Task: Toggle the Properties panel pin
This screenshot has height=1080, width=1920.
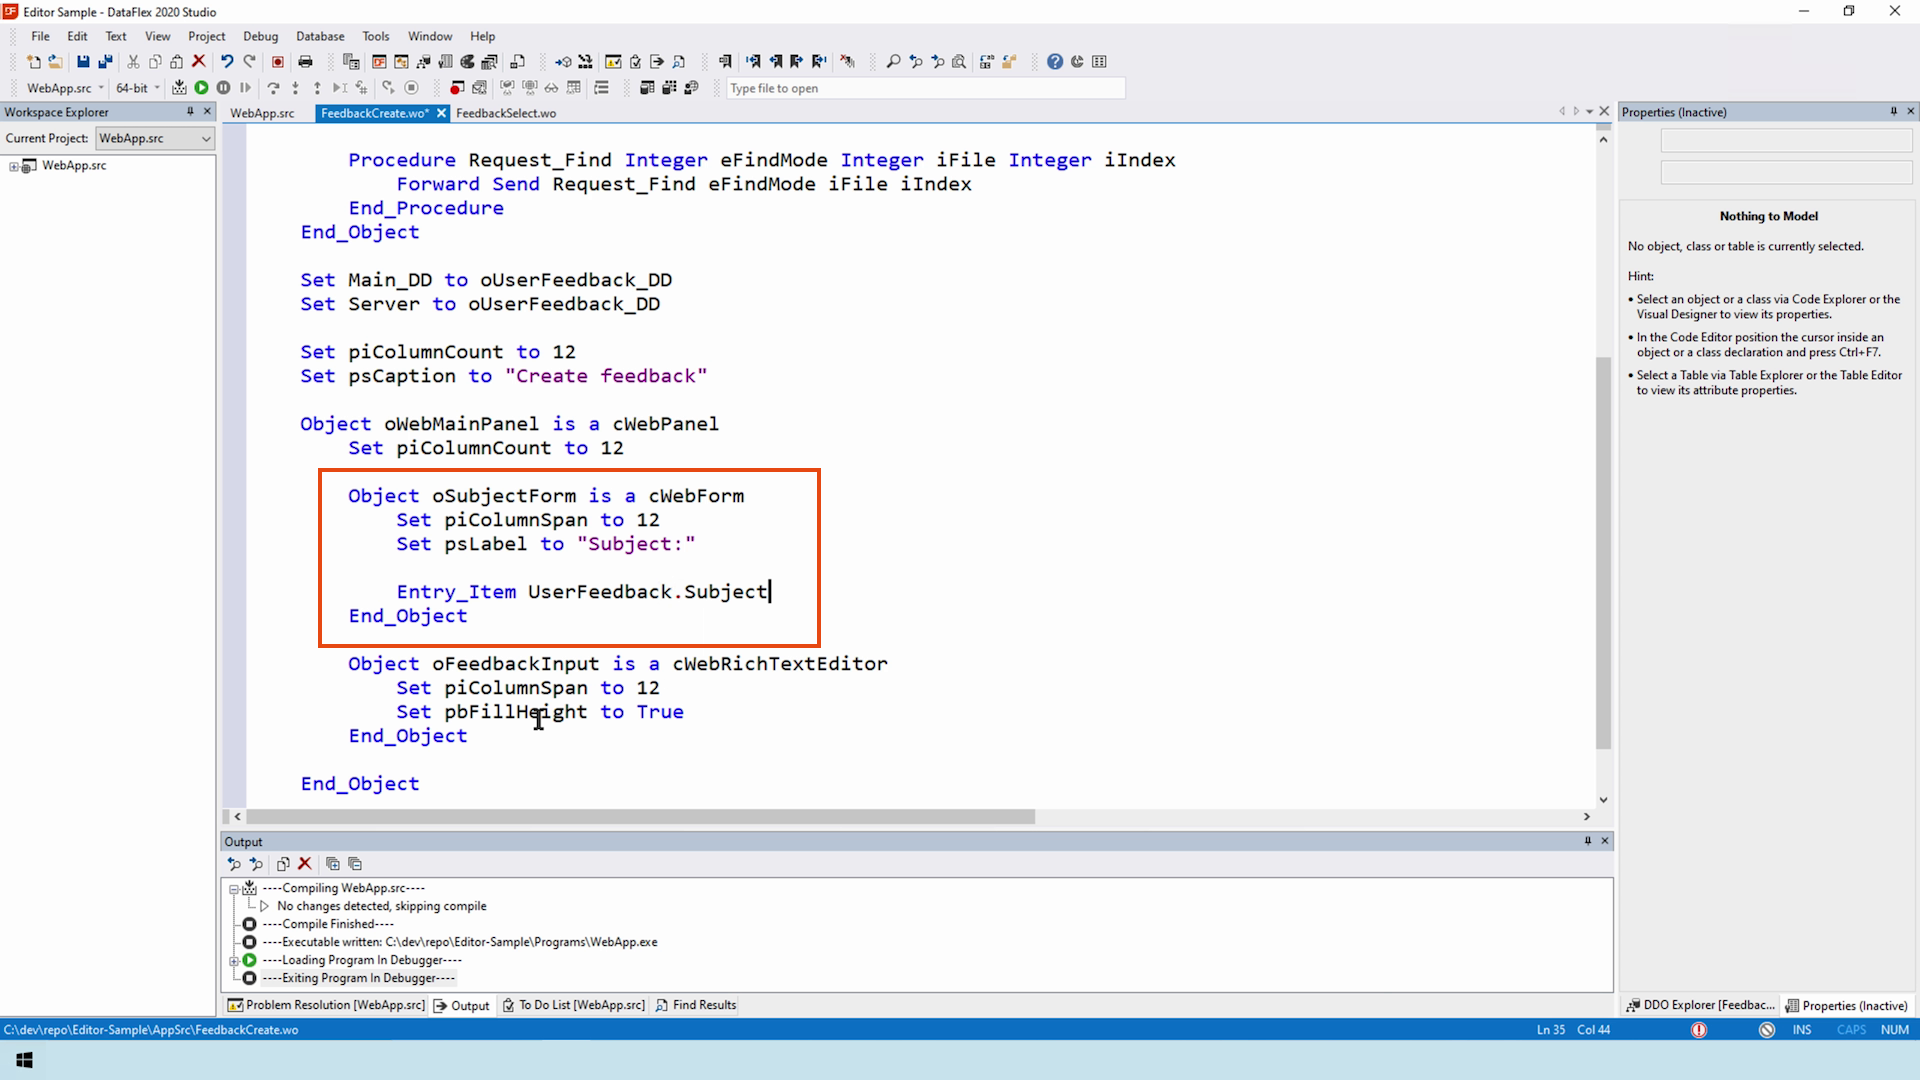Action: [x=1893, y=112]
